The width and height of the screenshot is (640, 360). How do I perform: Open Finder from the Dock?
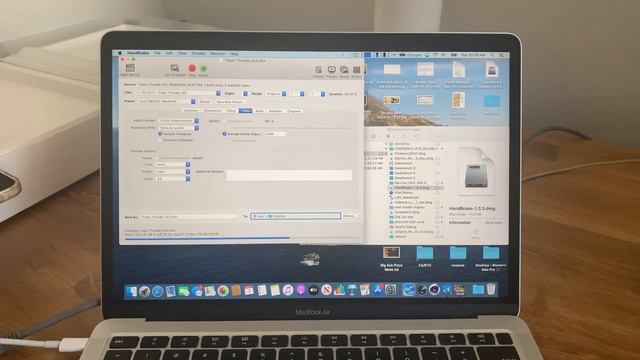tap(131, 291)
